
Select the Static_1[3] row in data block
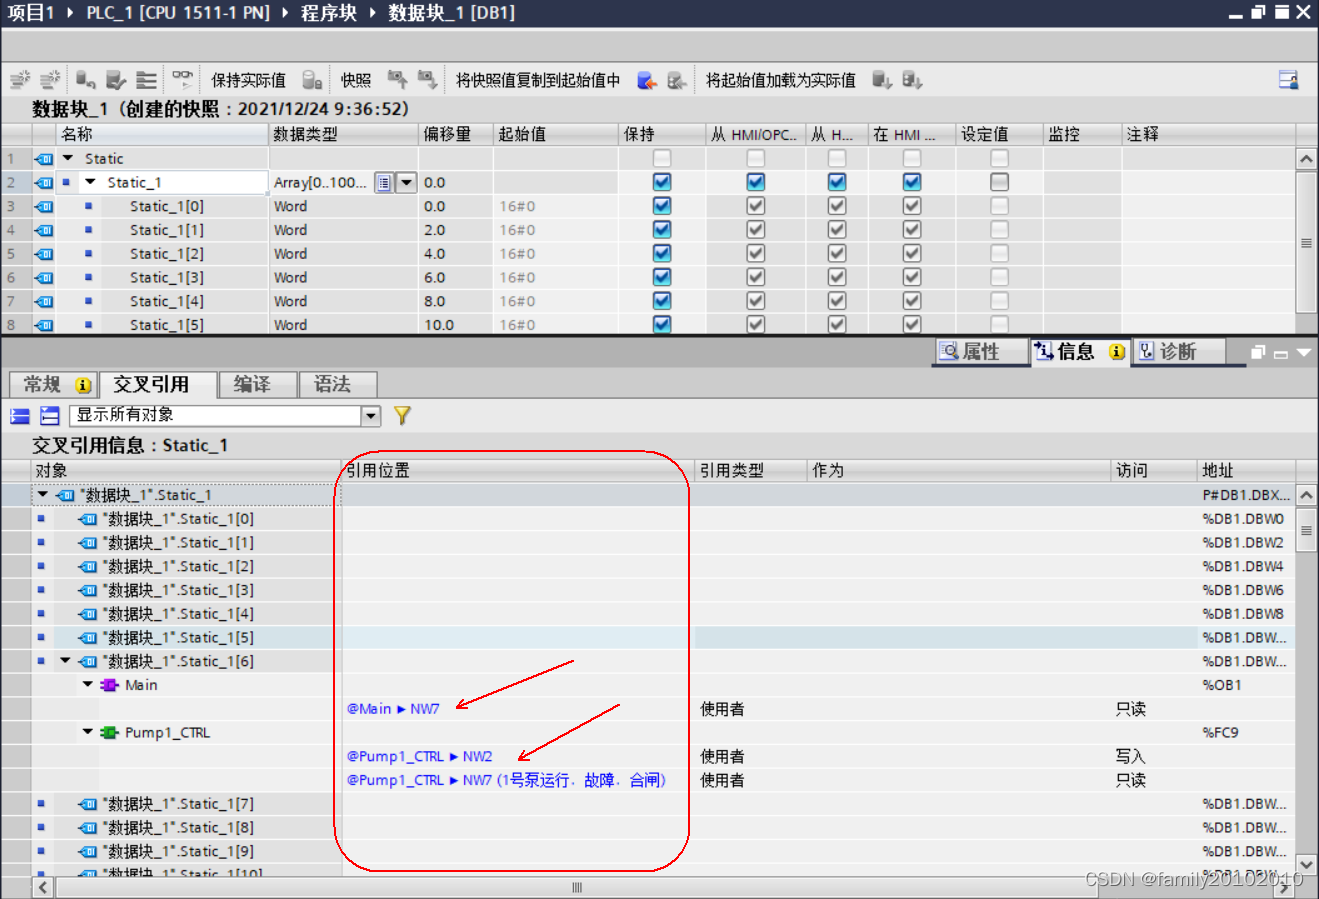click(x=166, y=278)
